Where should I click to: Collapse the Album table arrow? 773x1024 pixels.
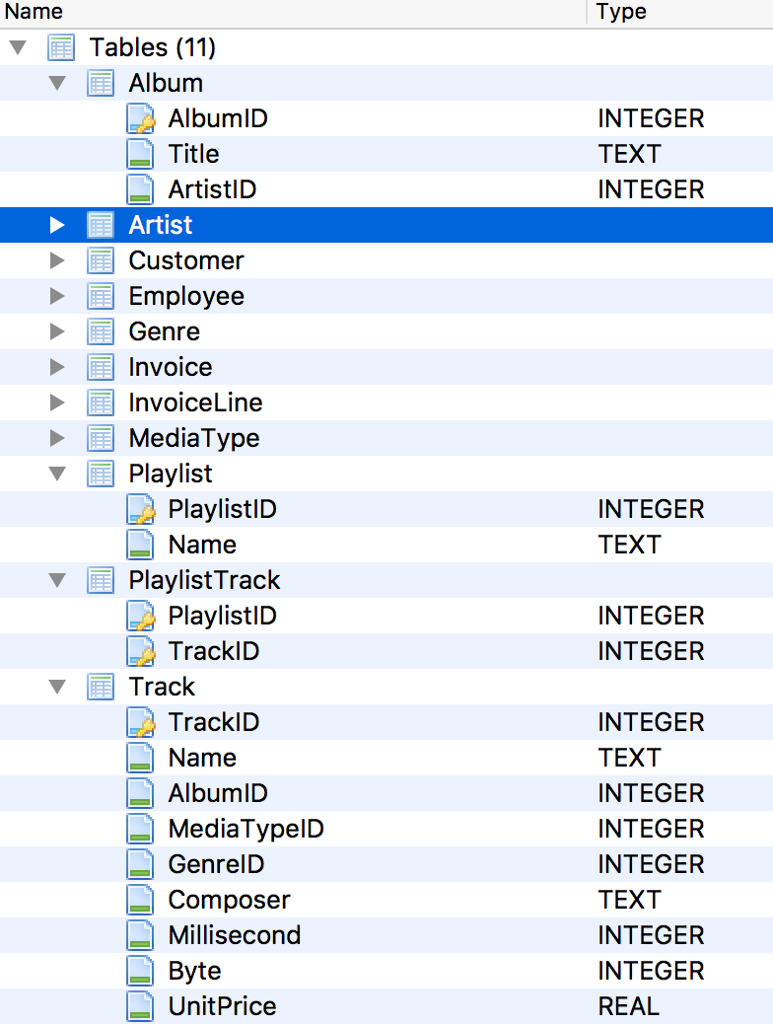[57, 83]
